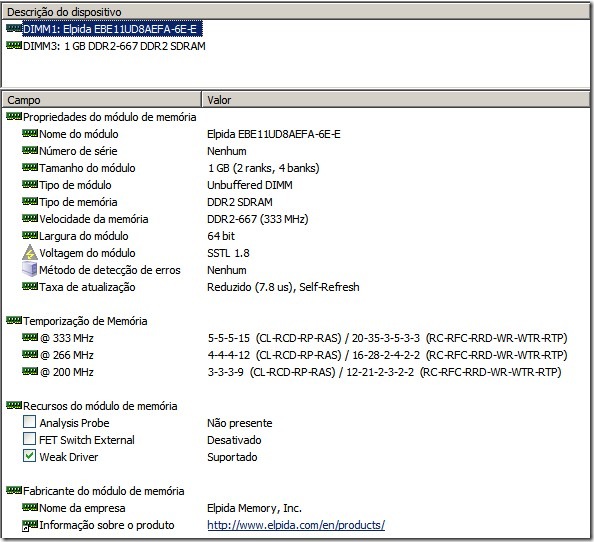This screenshot has width=594, height=542.
Task: Select the SSTL 1.8 value
Action: click(228, 253)
